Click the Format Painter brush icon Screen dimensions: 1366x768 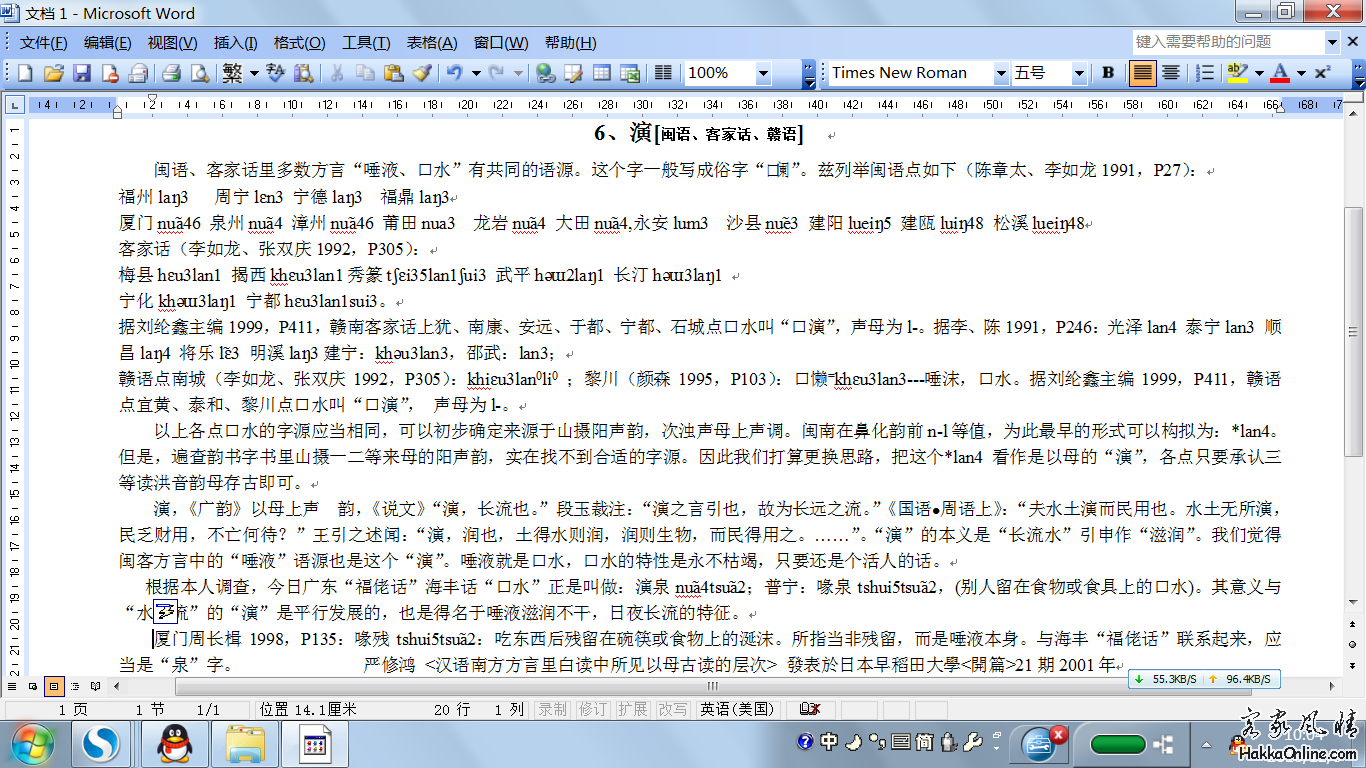point(422,73)
